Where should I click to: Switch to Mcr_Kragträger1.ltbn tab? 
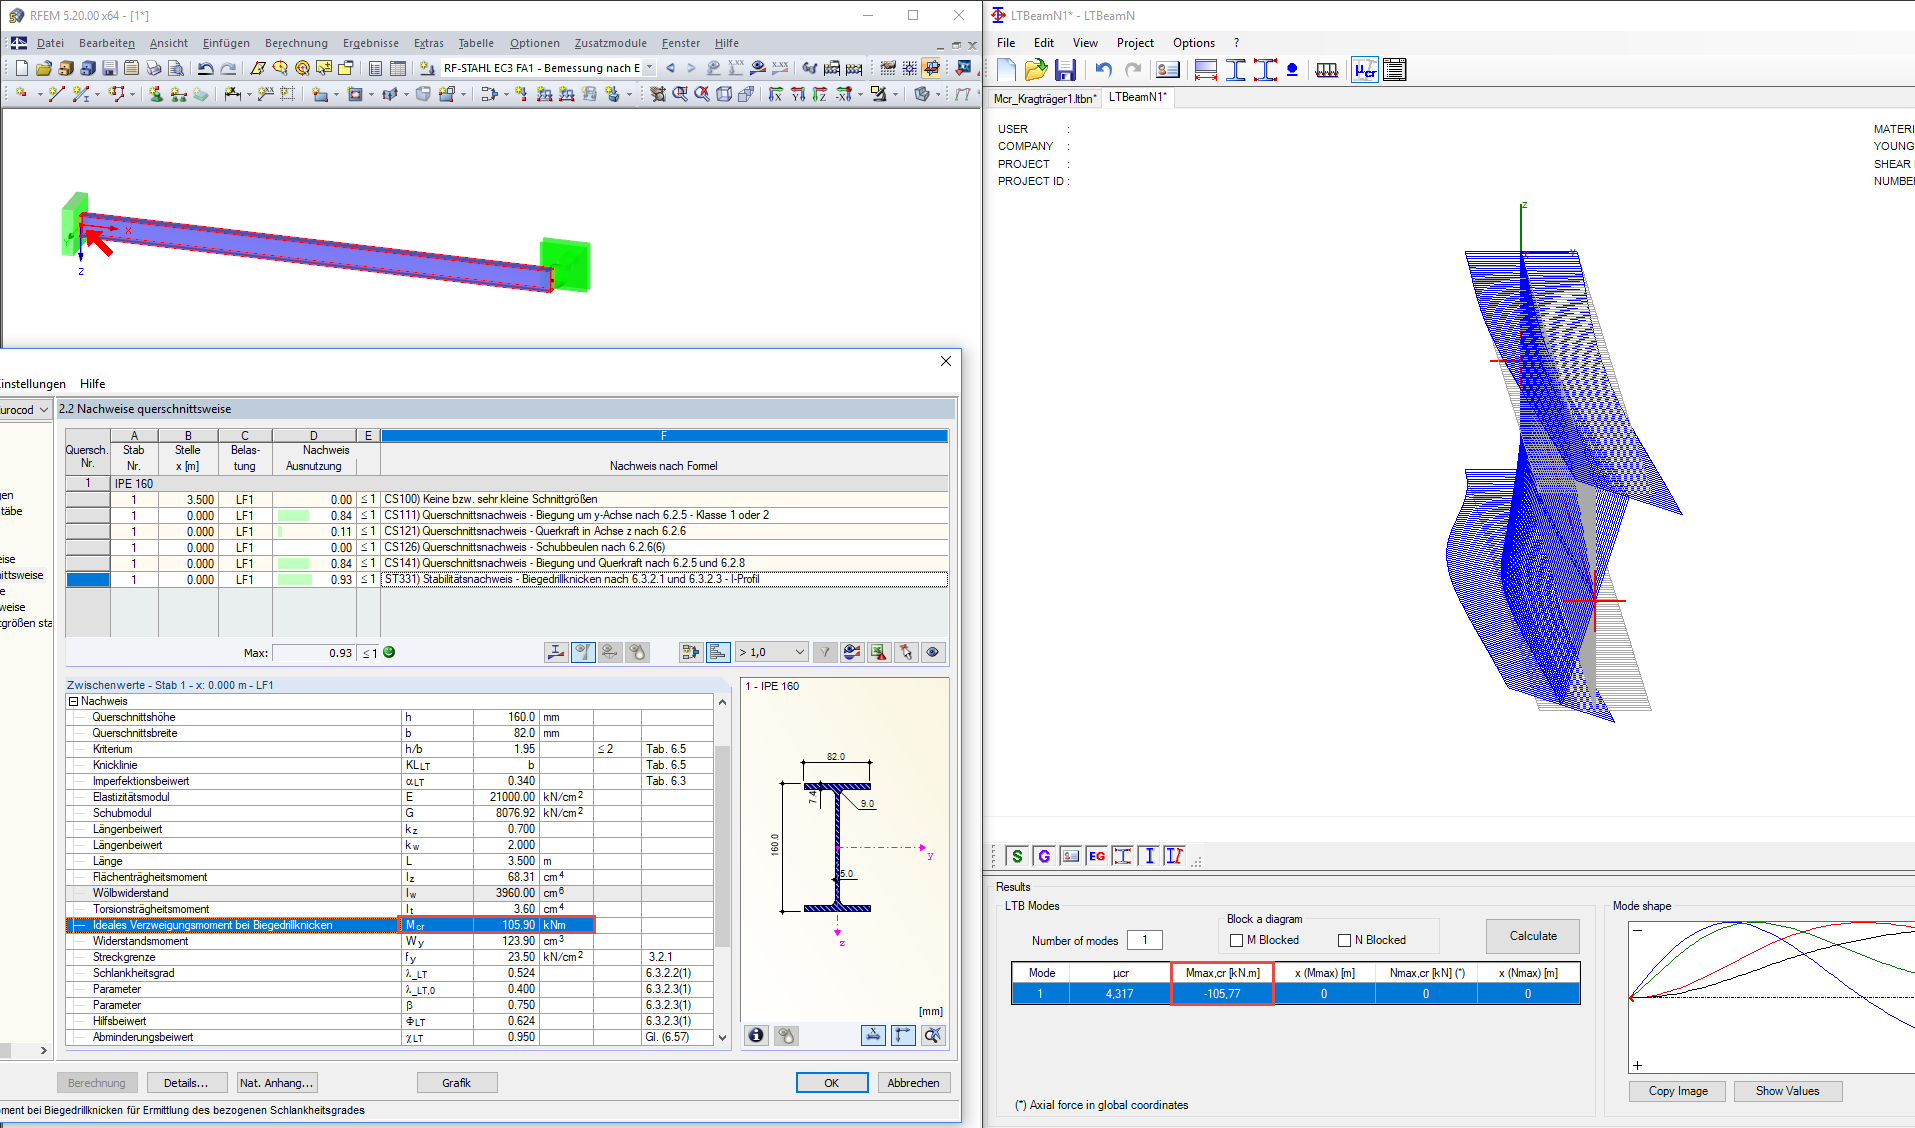(1045, 98)
